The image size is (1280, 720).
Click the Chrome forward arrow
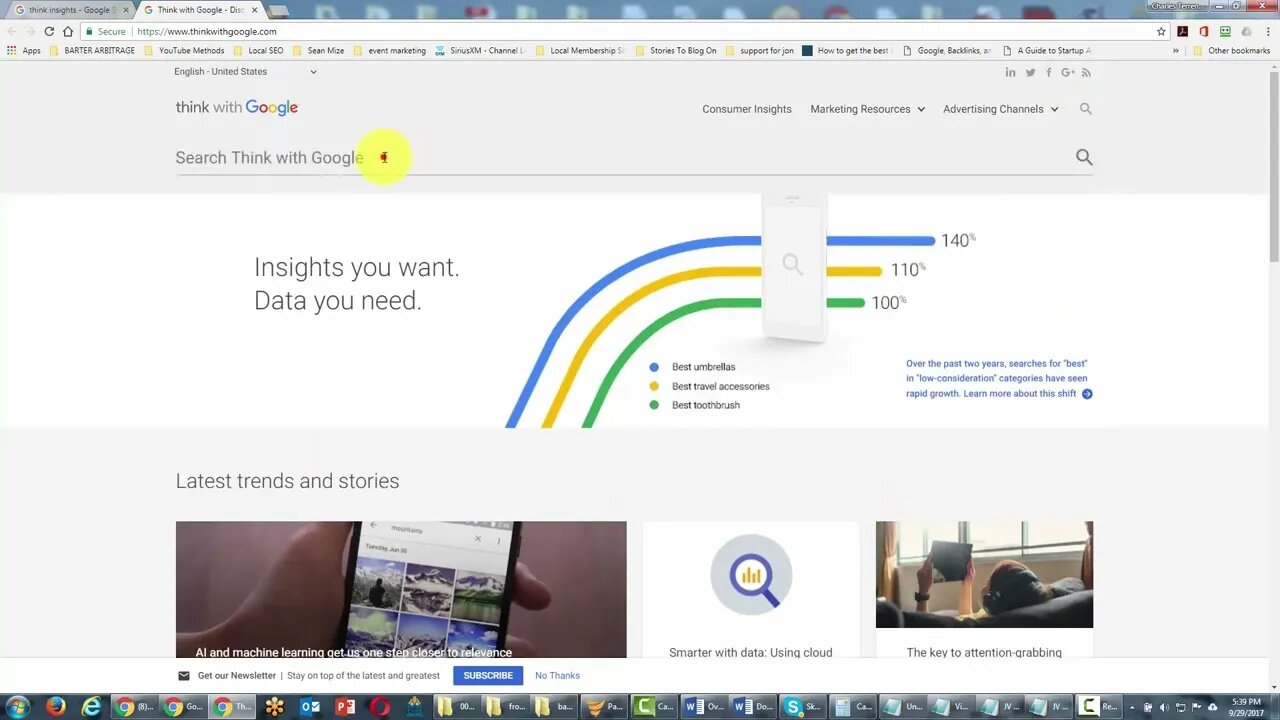30,31
